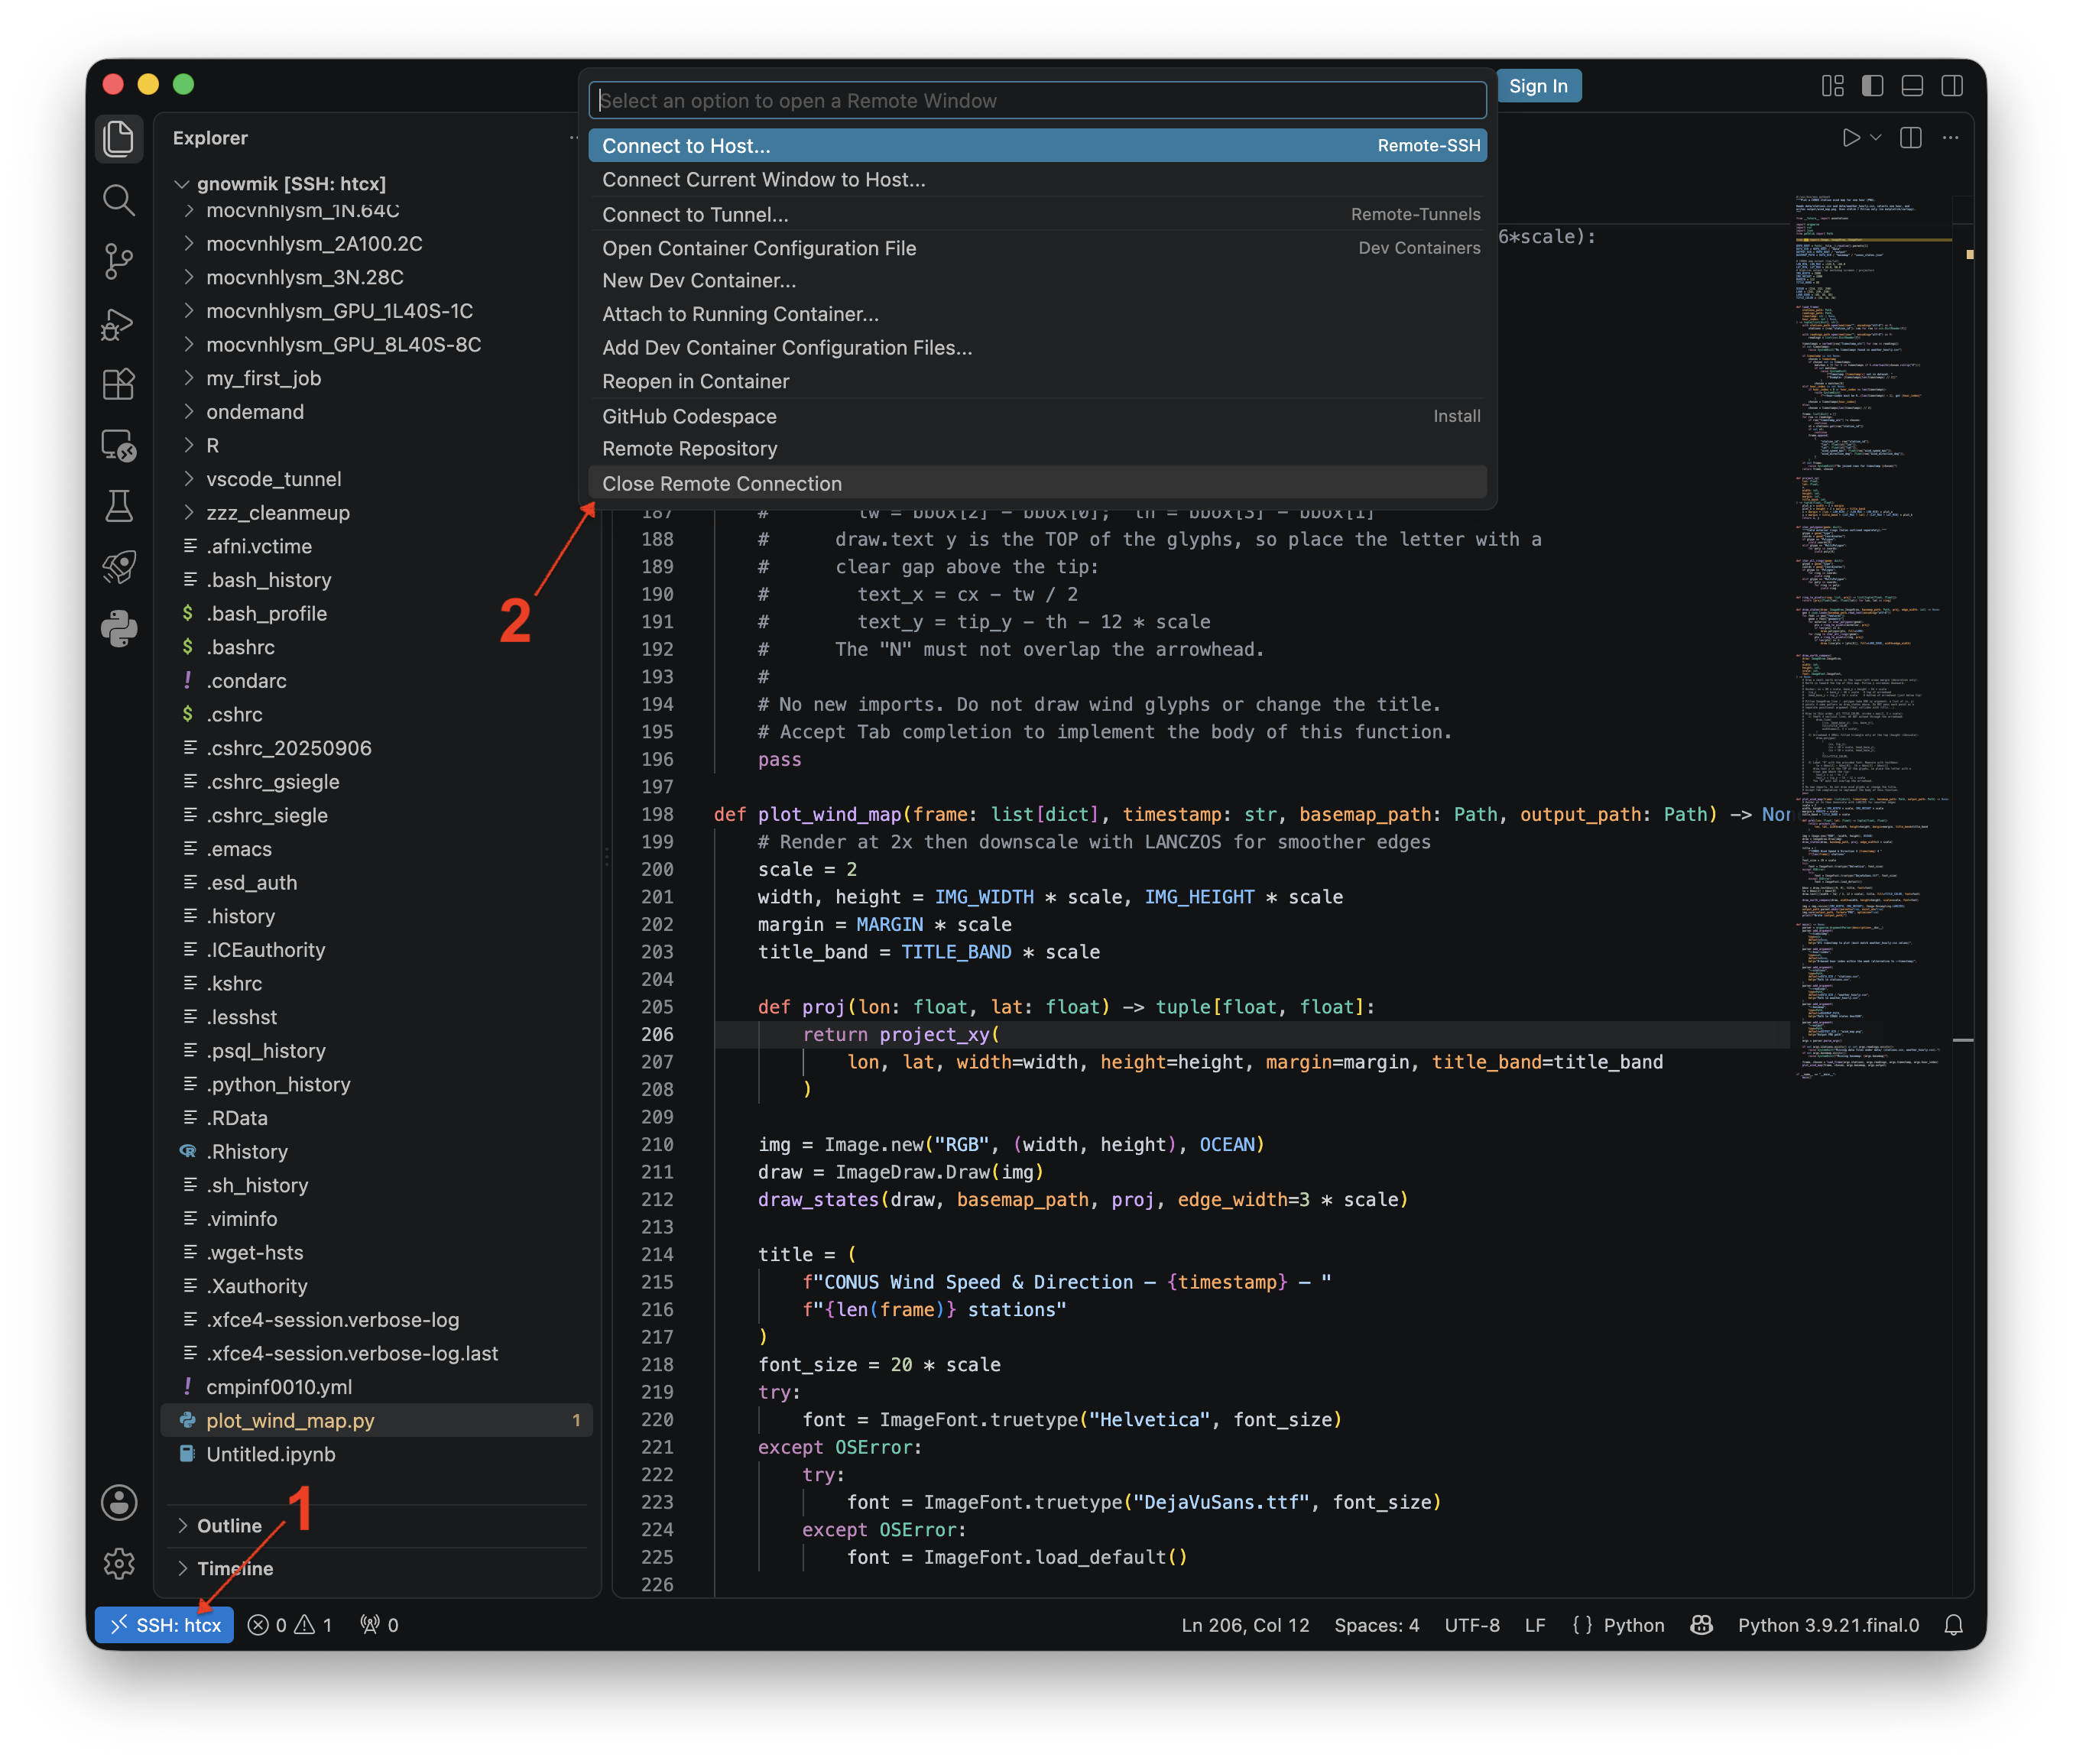Open the Source Control view icon
Image resolution: width=2073 pixels, height=1764 pixels.
point(118,261)
